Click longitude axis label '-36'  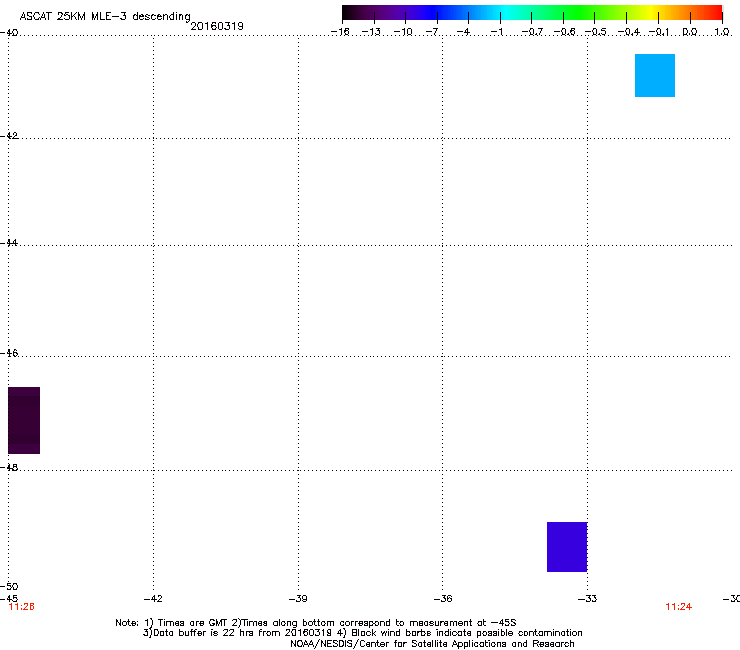click(x=443, y=599)
